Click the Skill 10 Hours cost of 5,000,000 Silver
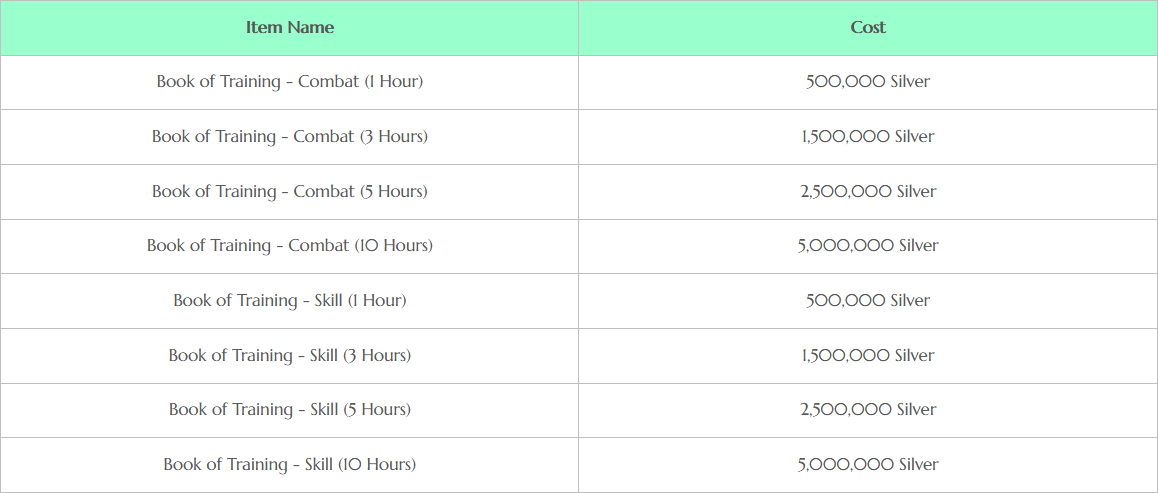 pos(868,464)
